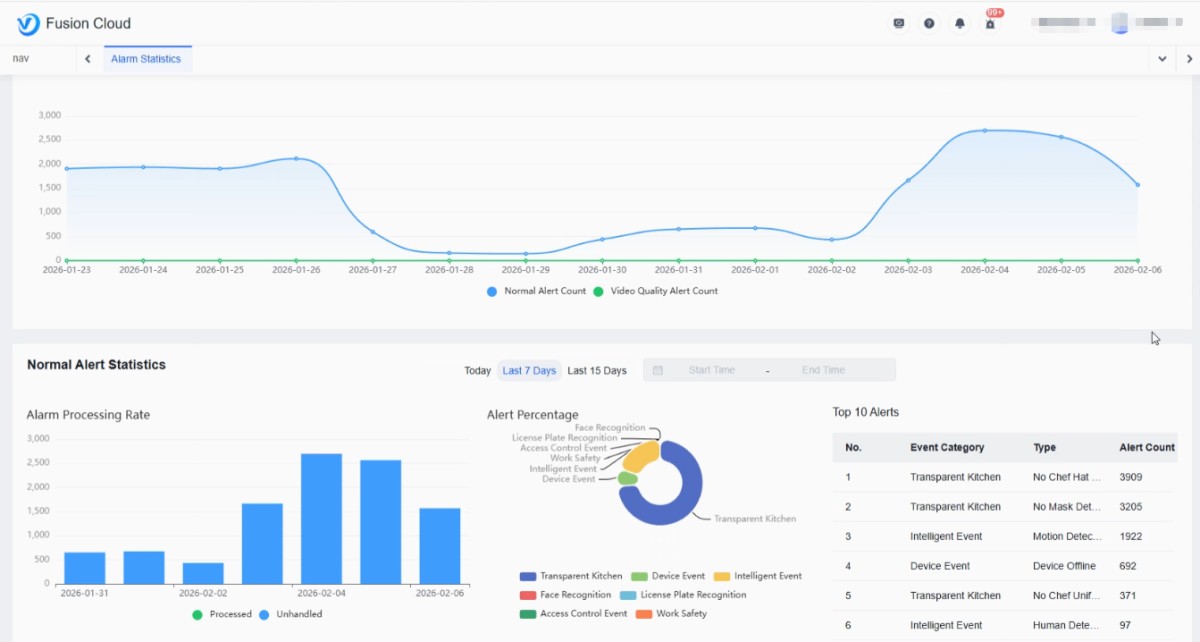Click the calendar icon in date range field

658,370
